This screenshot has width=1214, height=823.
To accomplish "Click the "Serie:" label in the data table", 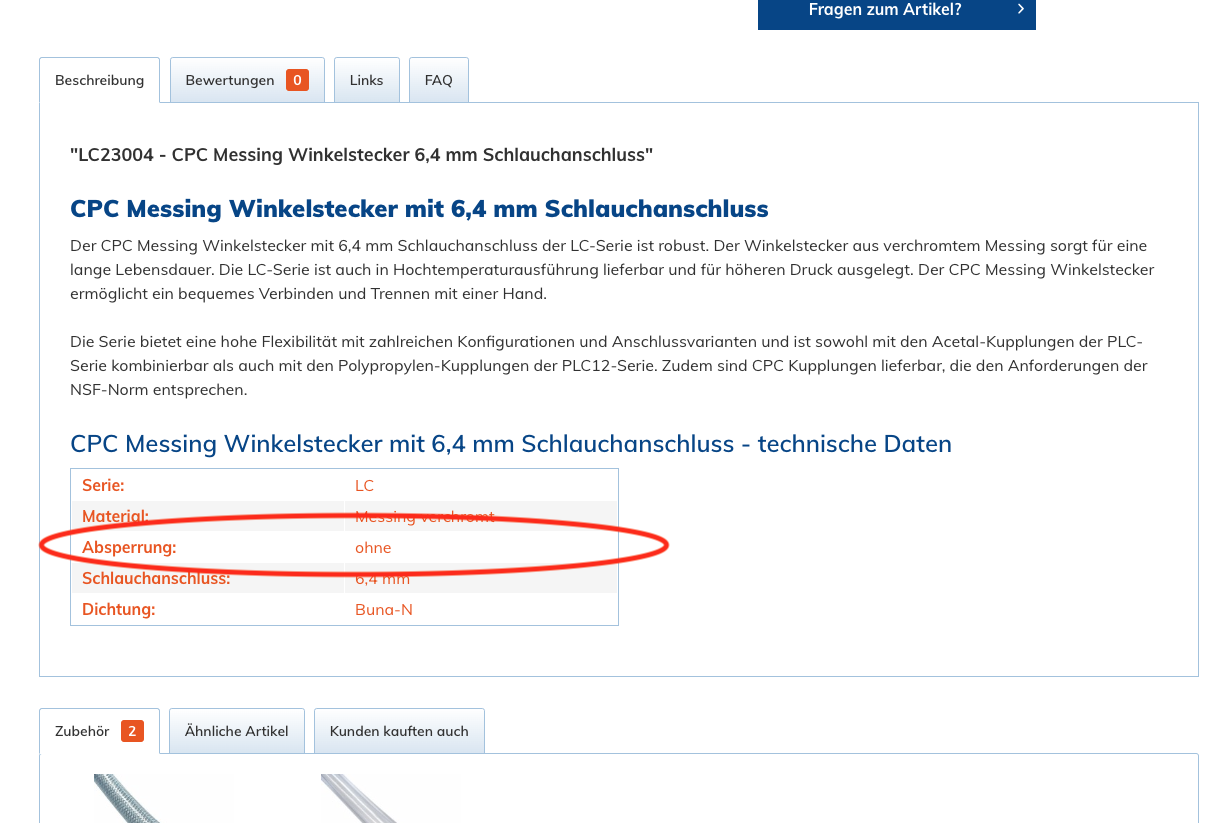I will pyautogui.click(x=103, y=485).
